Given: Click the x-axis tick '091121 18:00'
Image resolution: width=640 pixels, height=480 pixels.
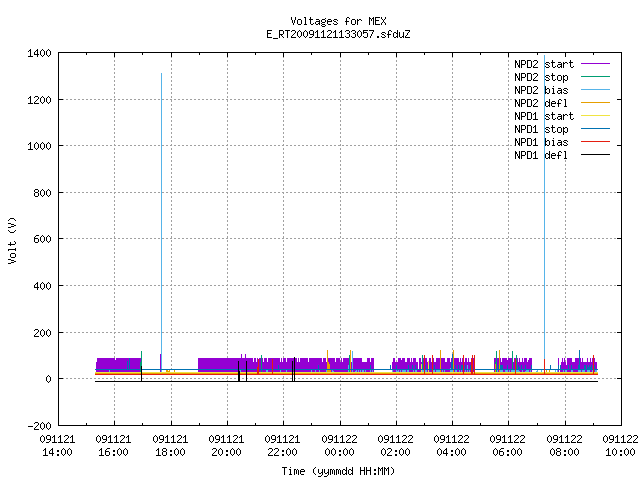Looking at the screenshot, I should (170, 446).
